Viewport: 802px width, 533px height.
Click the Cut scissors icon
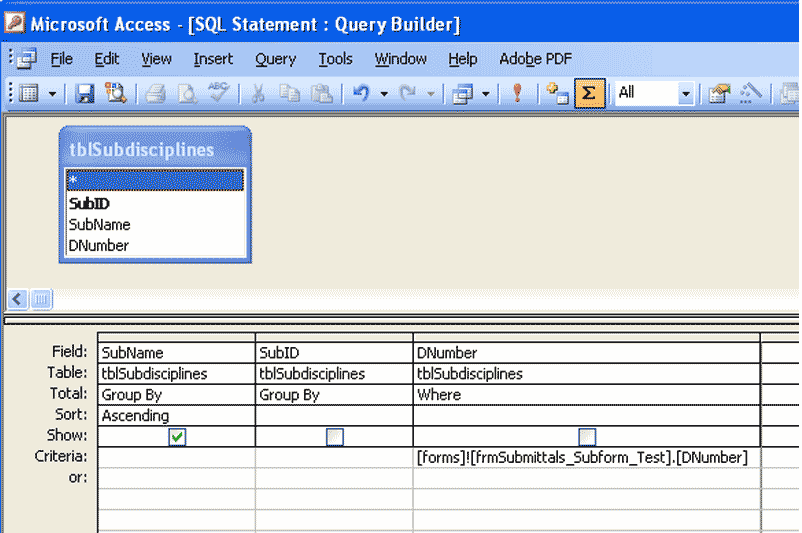click(x=257, y=94)
